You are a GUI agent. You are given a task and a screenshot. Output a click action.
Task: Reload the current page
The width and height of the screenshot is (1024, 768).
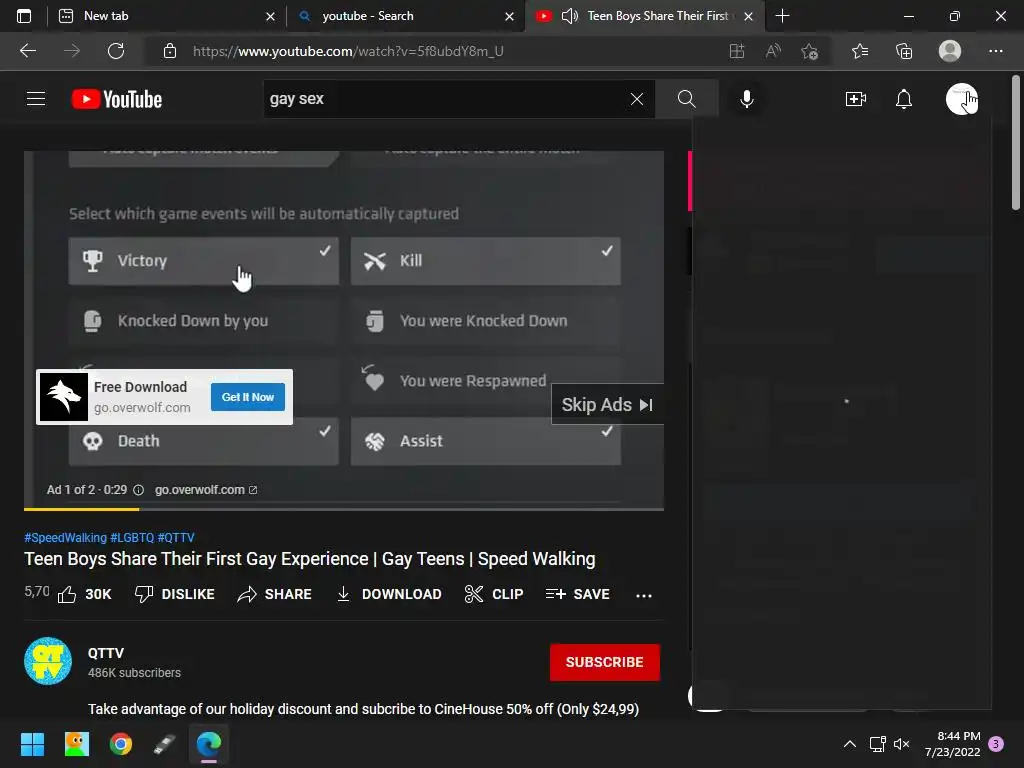(116, 51)
